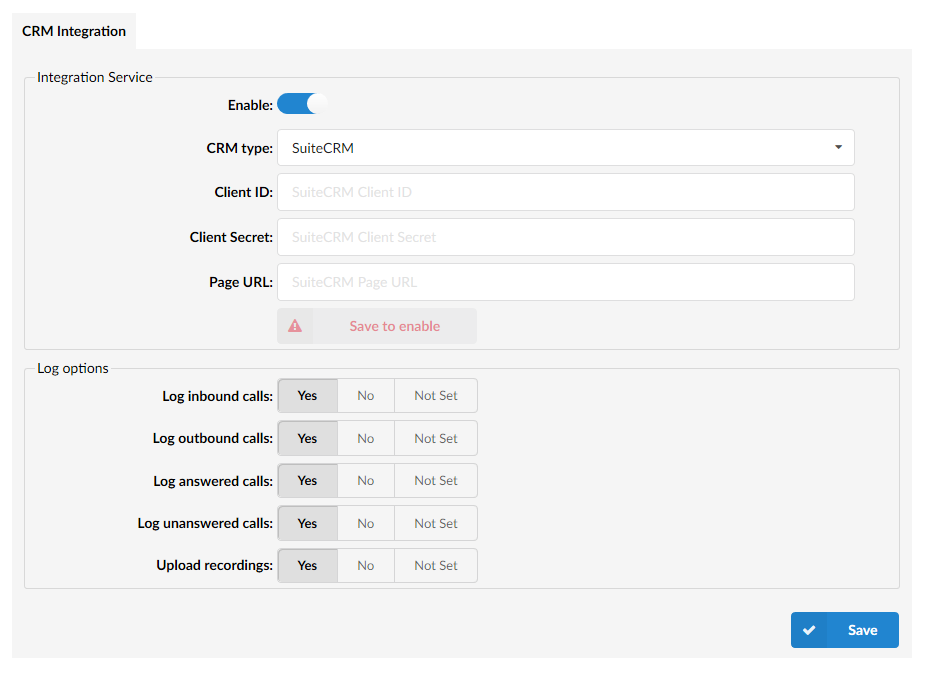The width and height of the screenshot is (930, 682).
Task: Disable Upload recordings by choosing No
Action: pyautogui.click(x=366, y=566)
